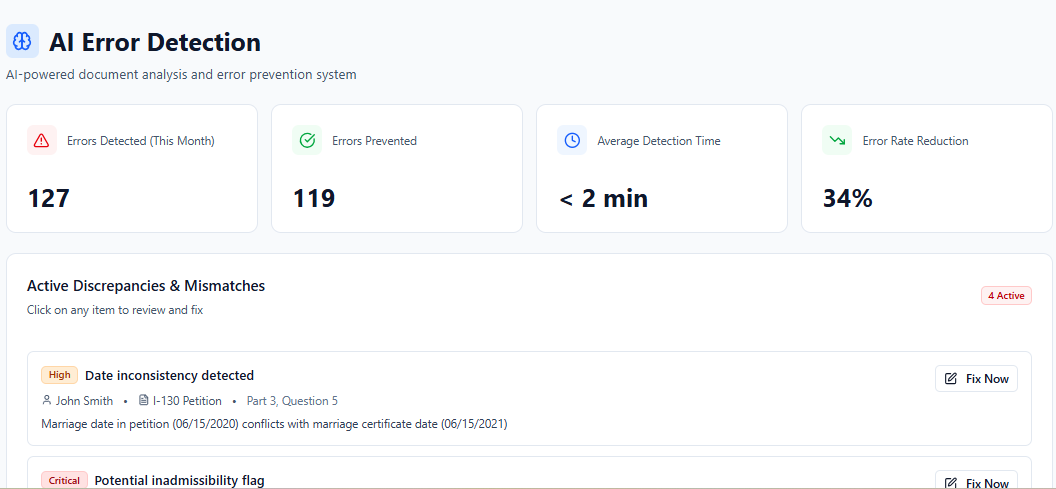Click Fix Now for Date inconsistency

pos(976,379)
